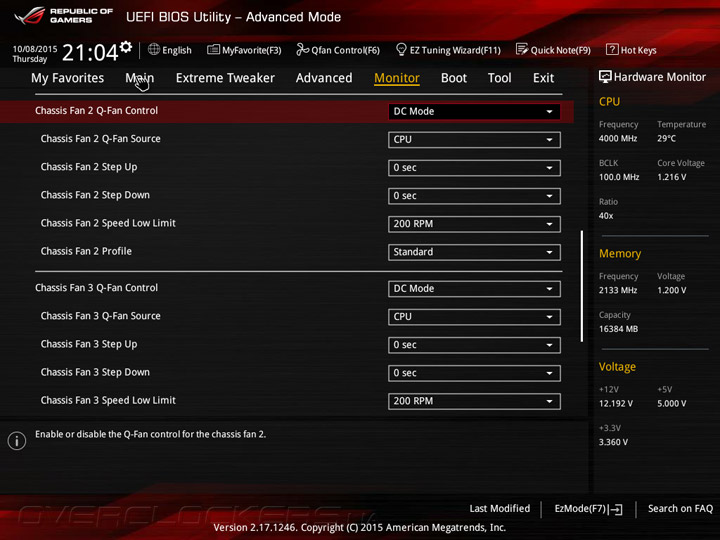This screenshot has width=720, height=540.
Task: Click the ROG logo icon
Action: 29,16
